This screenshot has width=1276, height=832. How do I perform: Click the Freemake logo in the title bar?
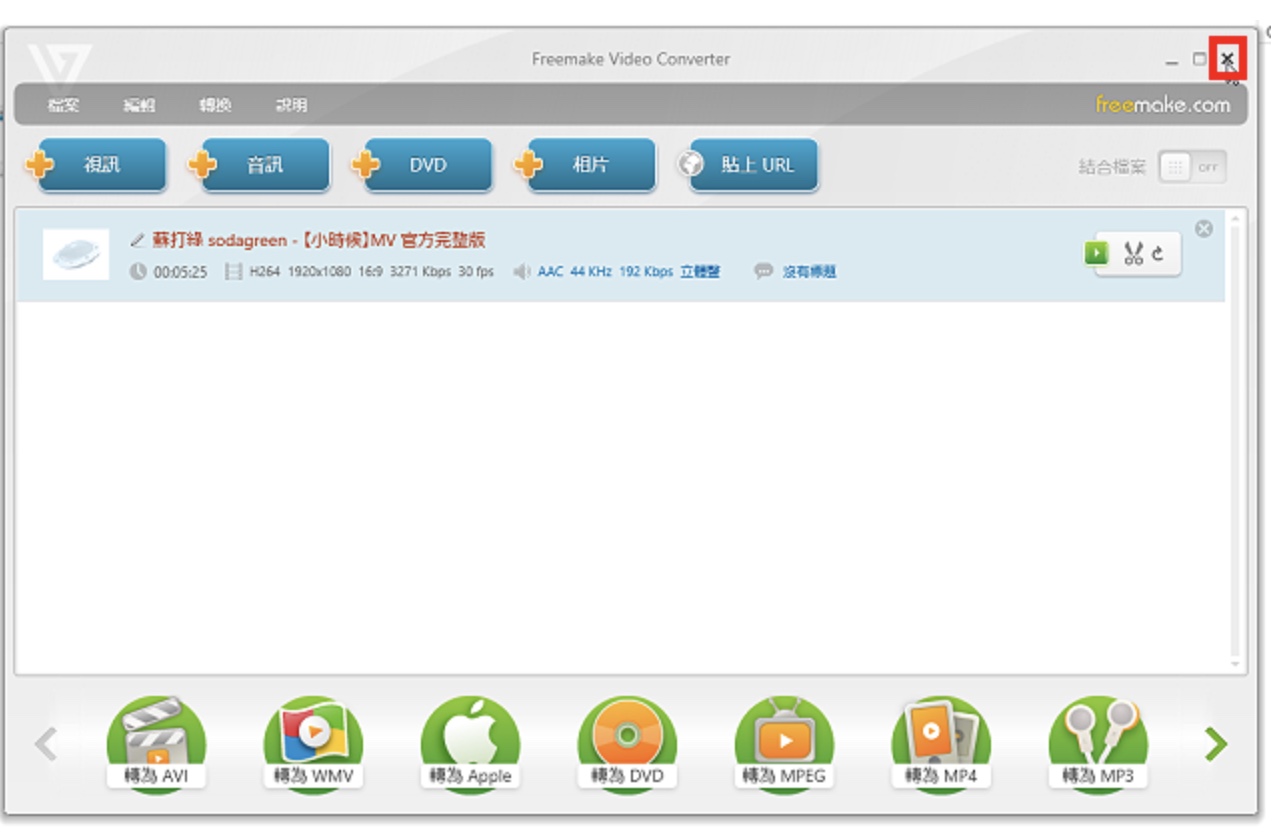click(x=59, y=65)
